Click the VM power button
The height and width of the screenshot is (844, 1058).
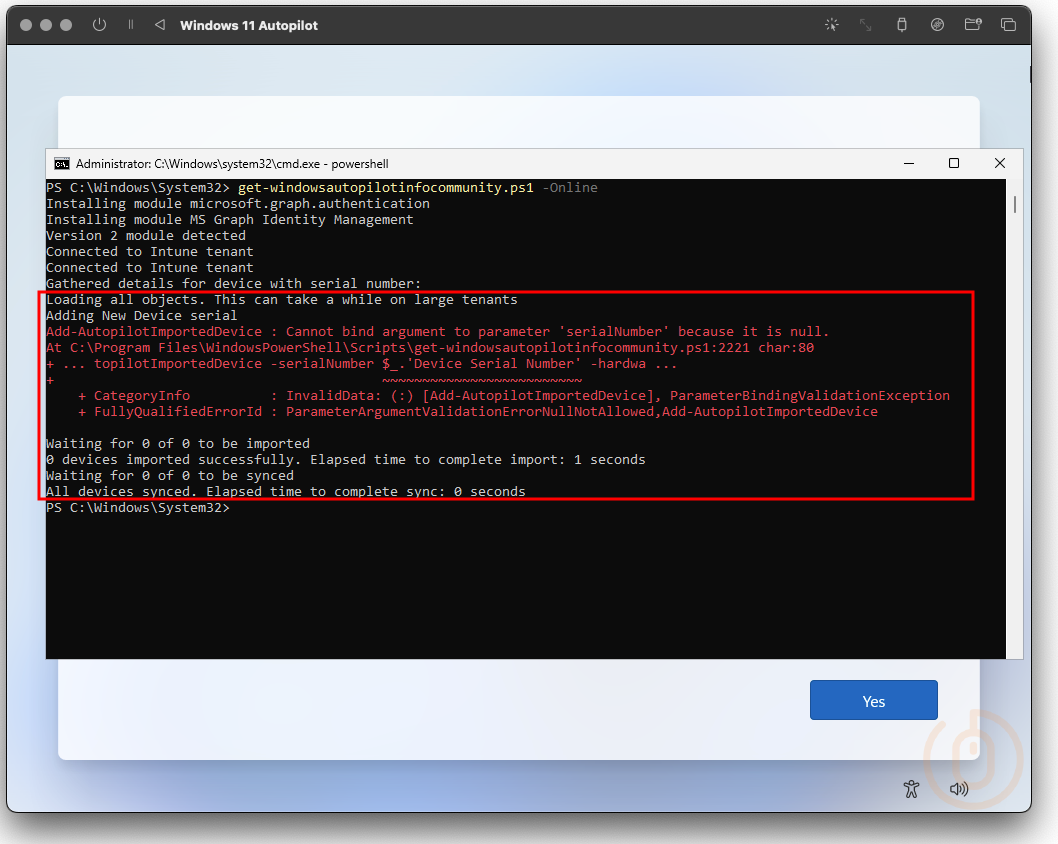(99, 24)
